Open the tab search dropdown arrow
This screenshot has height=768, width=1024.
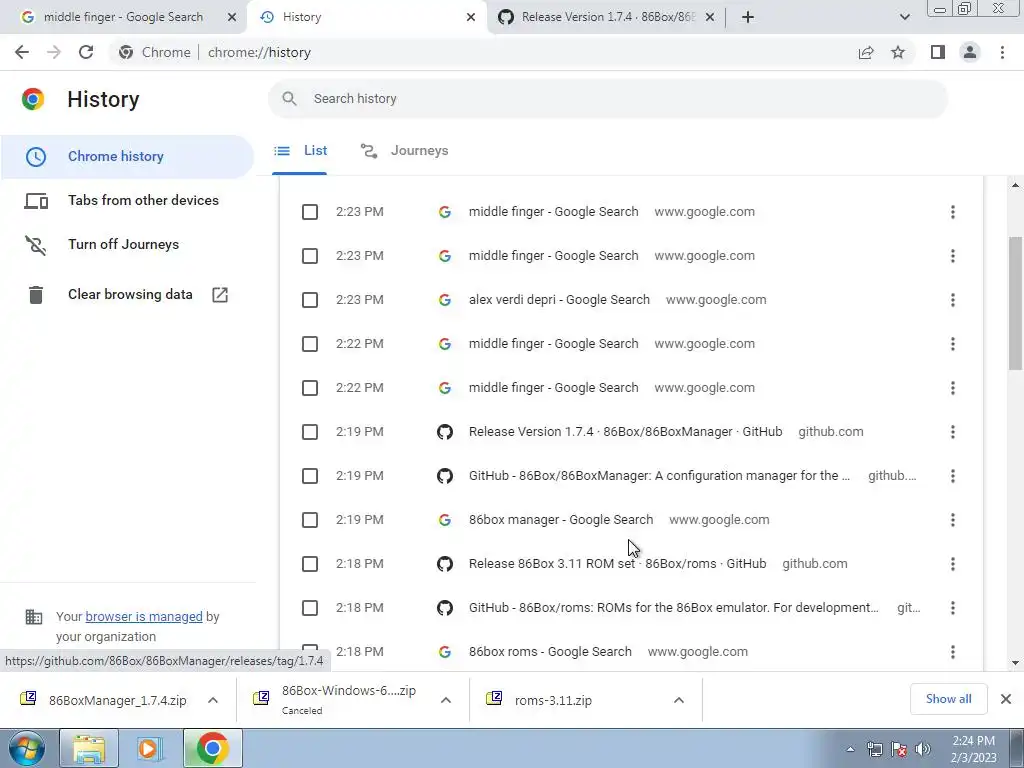tap(904, 17)
